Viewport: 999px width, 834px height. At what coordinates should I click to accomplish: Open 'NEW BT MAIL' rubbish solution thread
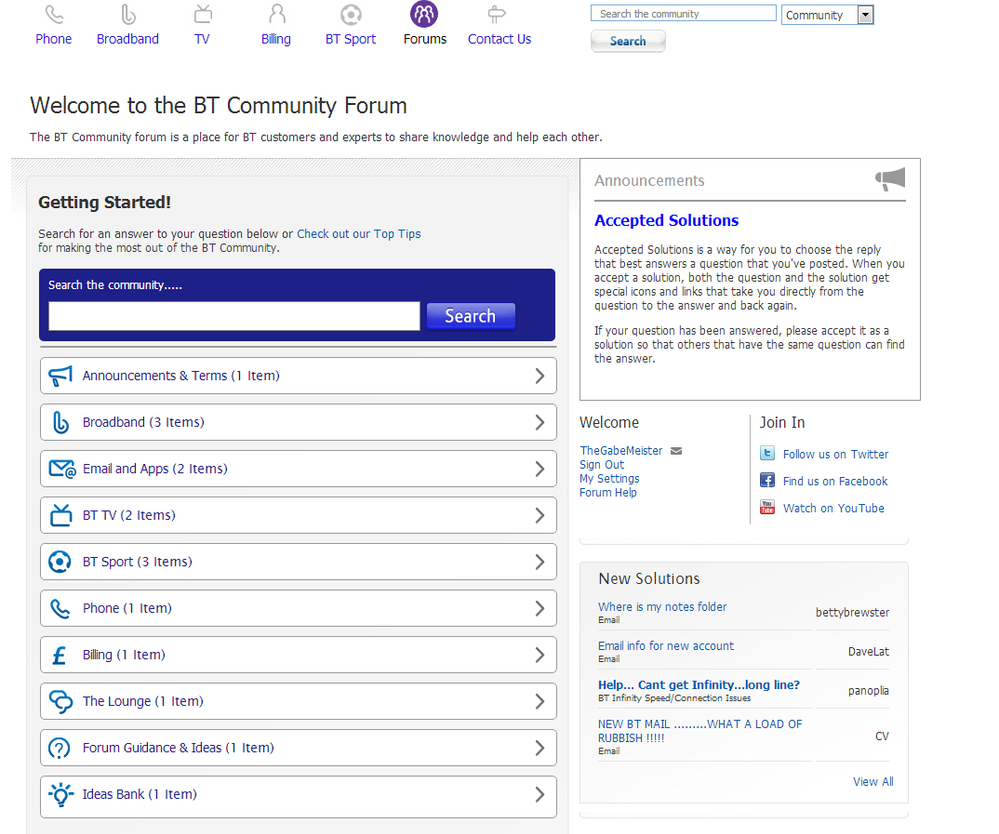coord(700,731)
